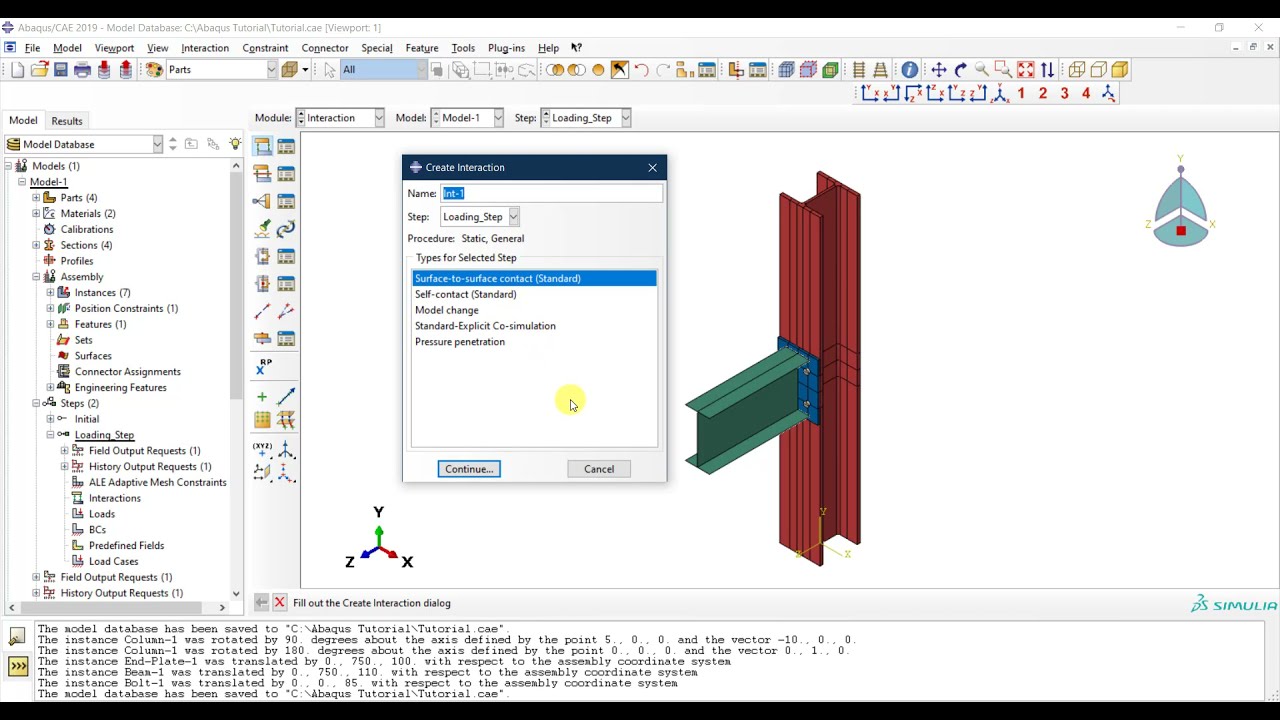This screenshot has height=720, width=1280.
Task: Save the model database via disk icon
Action: pyautogui.click(x=61, y=70)
